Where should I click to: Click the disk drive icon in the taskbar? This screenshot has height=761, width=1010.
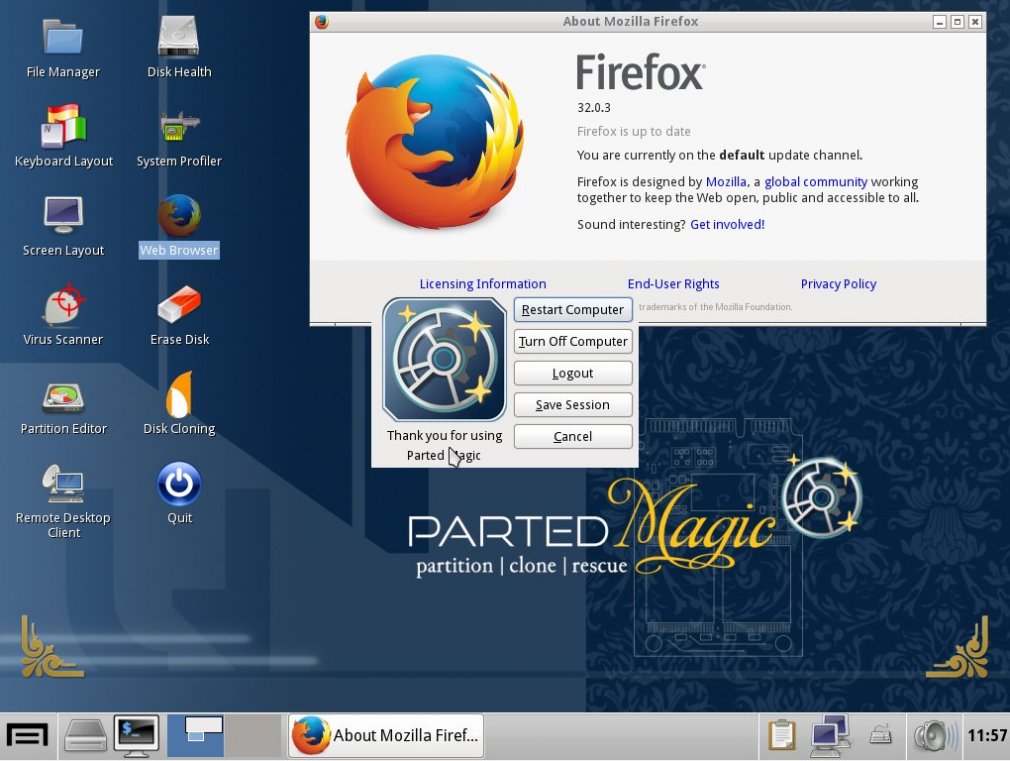pyautogui.click(x=85, y=735)
